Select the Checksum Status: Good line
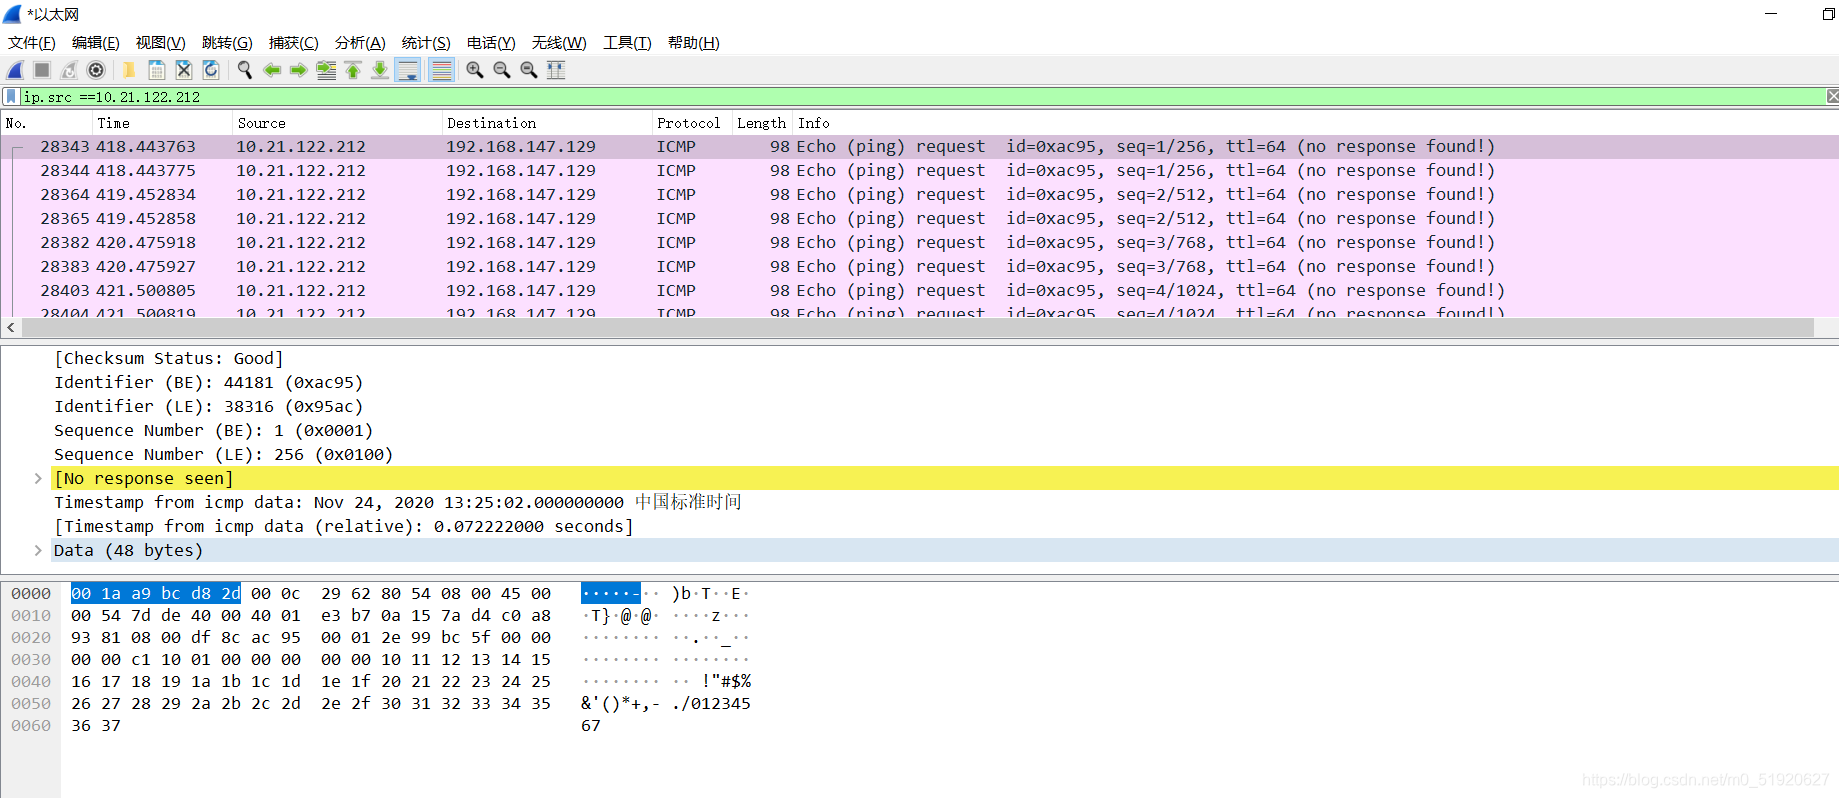The height and width of the screenshot is (798, 1839). [169, 358]
